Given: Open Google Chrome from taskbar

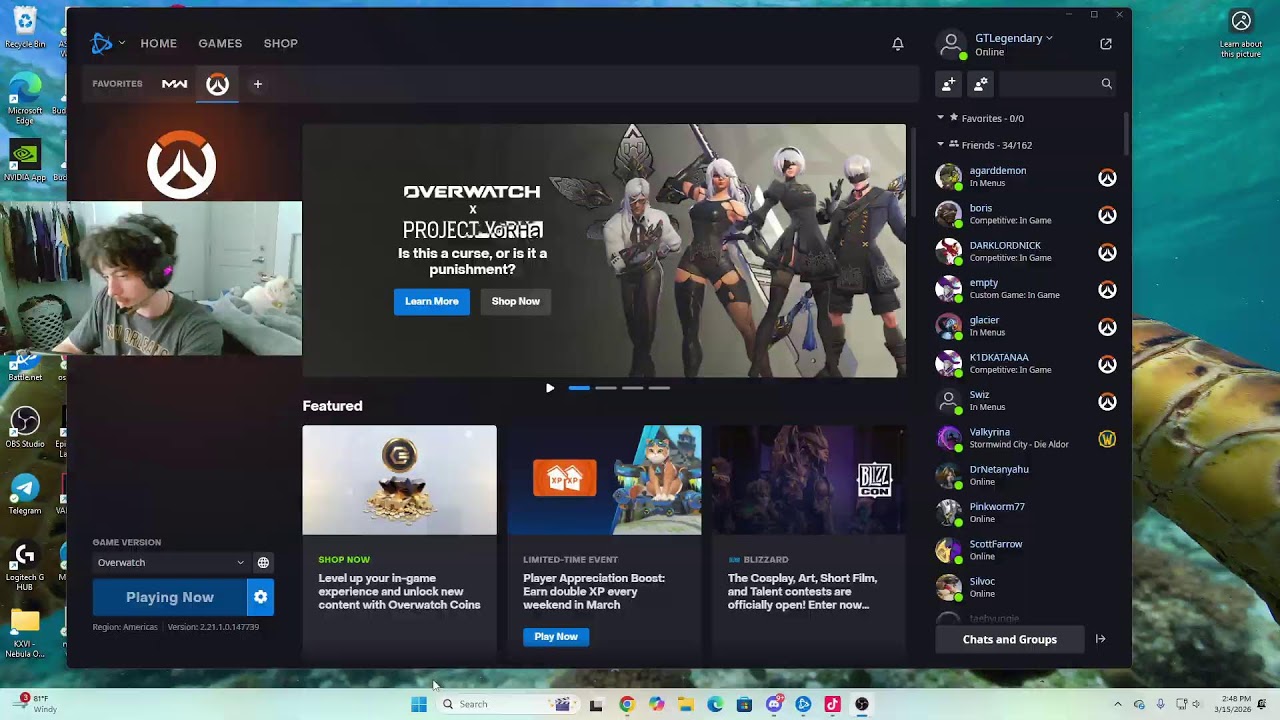Looking at the screenshot, I should (626, 704).
